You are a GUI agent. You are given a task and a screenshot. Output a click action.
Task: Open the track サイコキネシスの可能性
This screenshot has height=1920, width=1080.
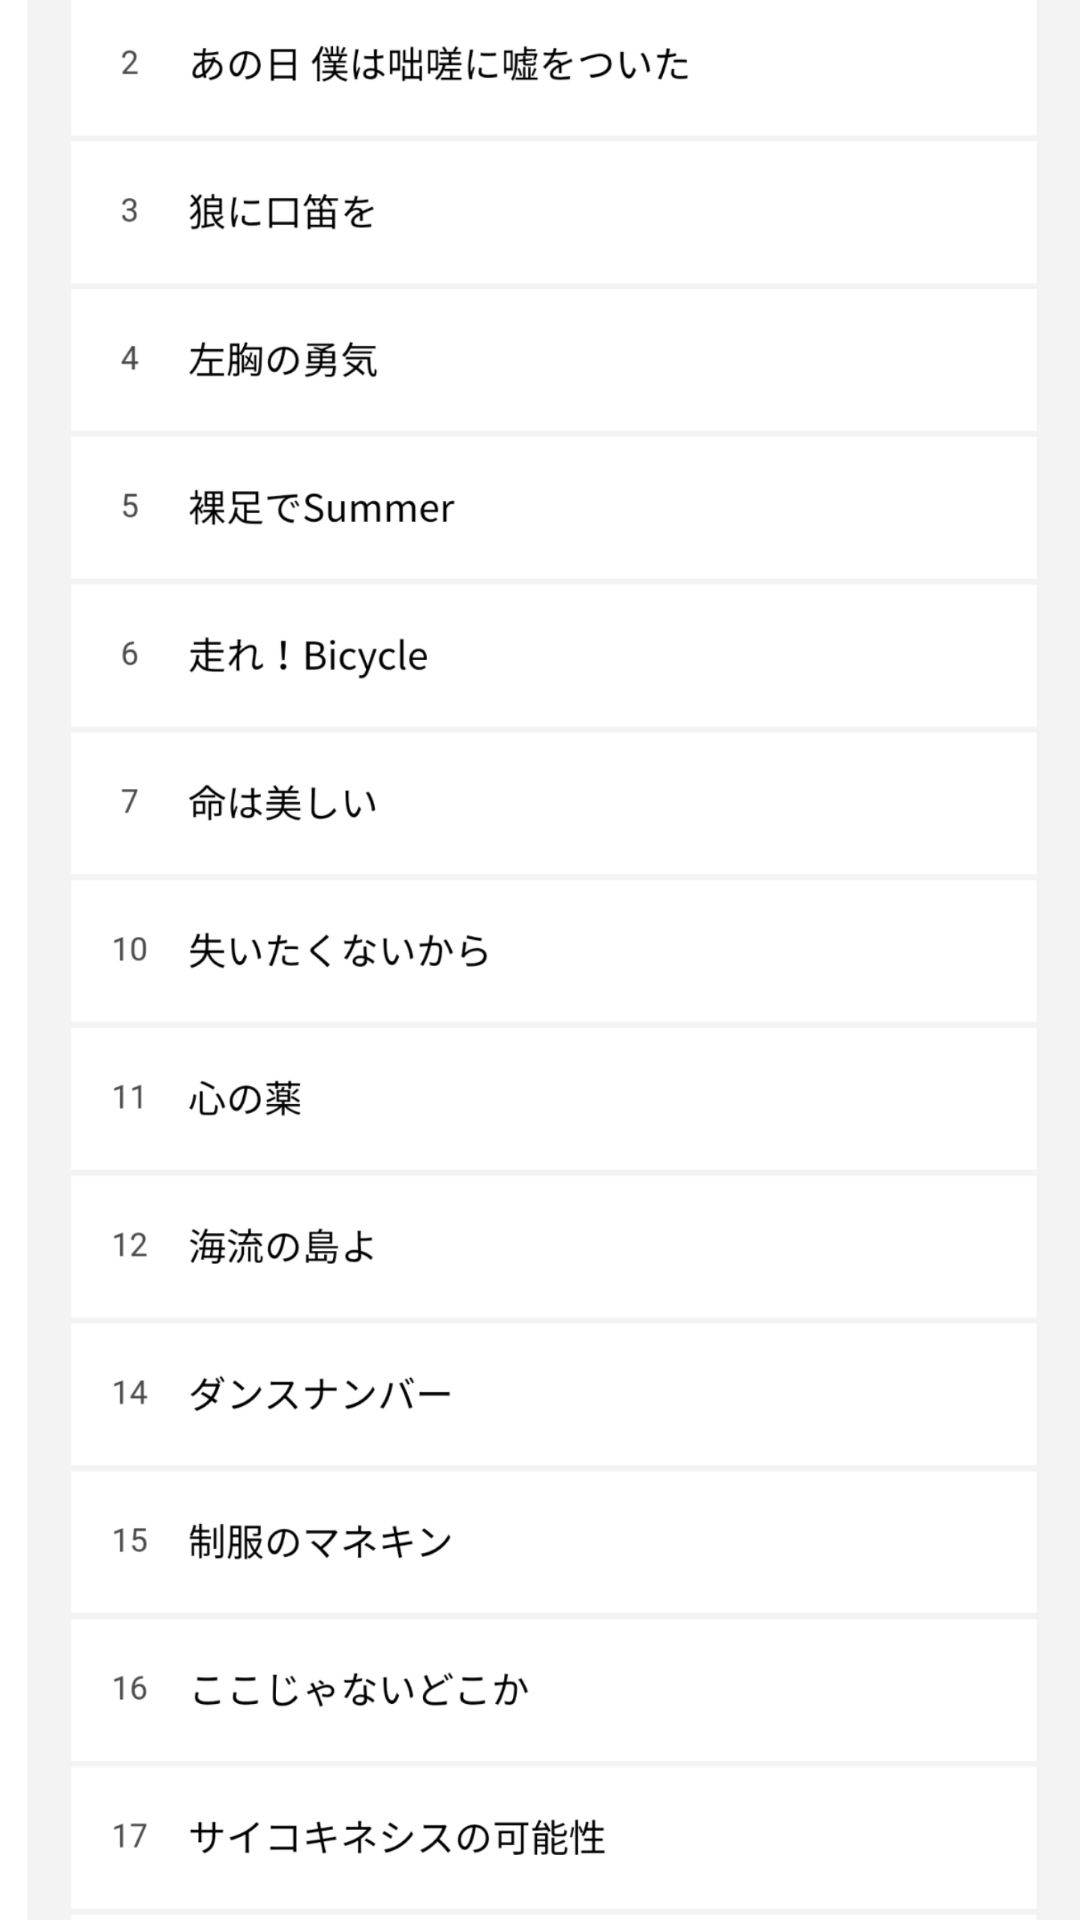tap(397, 1837)
